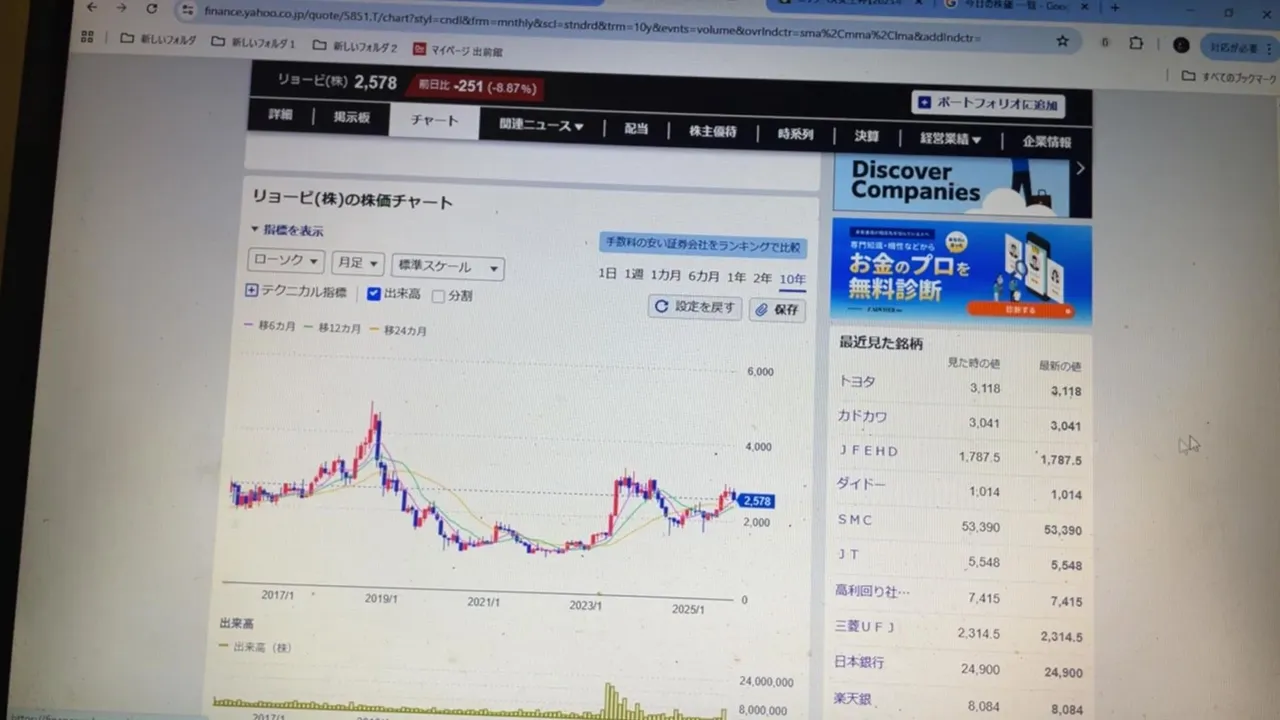The height and width of the screenshot is (720, 1280).
Task: Open SMC in recently viewed
Action: coord(855,519)
